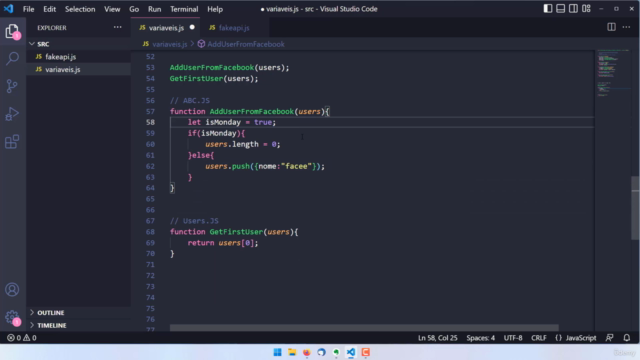Image resolution: width=640 pixels, height=360 pixels.
Task: Open editor more actions ellipsis
Action: 626,27
